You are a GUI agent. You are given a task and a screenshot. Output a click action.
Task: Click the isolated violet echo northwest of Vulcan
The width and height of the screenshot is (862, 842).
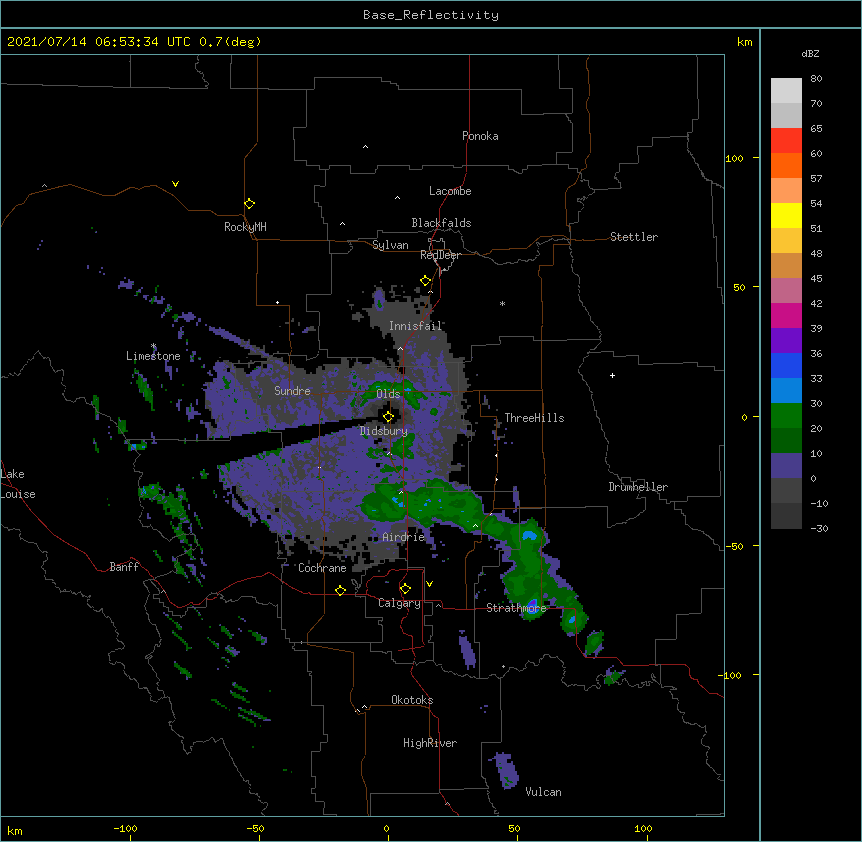coord(505,770)
